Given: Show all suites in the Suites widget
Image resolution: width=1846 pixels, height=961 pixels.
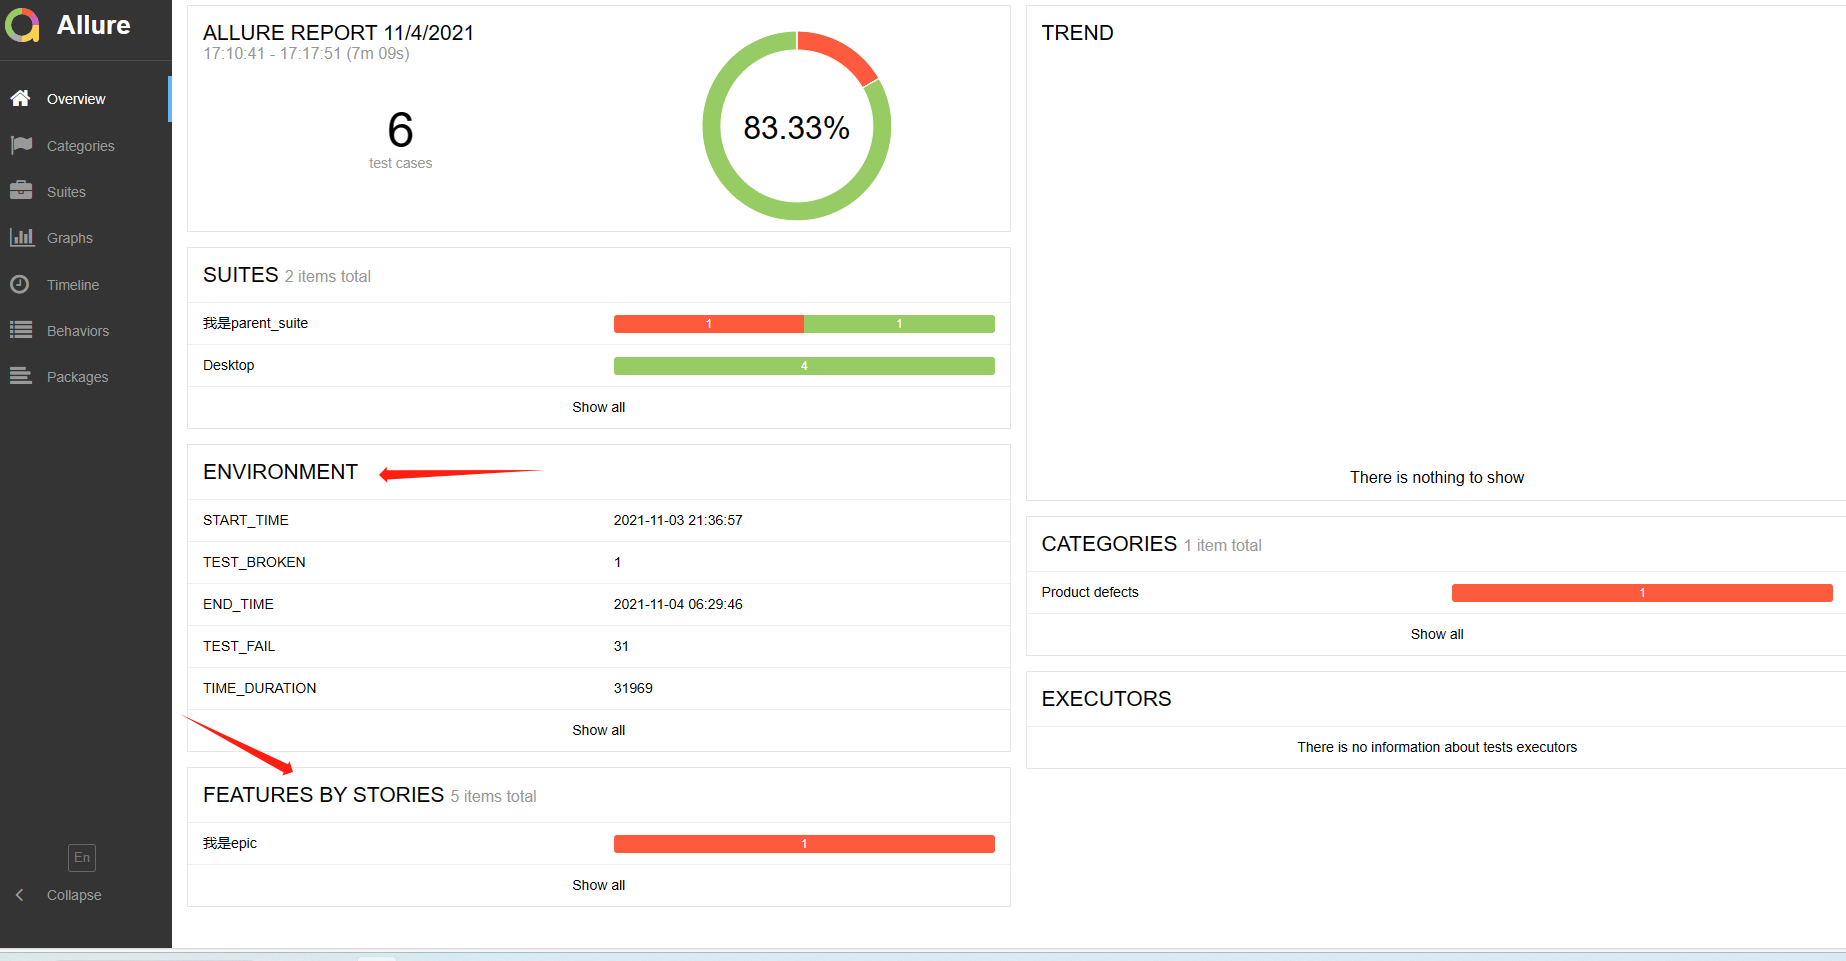Looking at the screenshot, I should pos(598,407).
